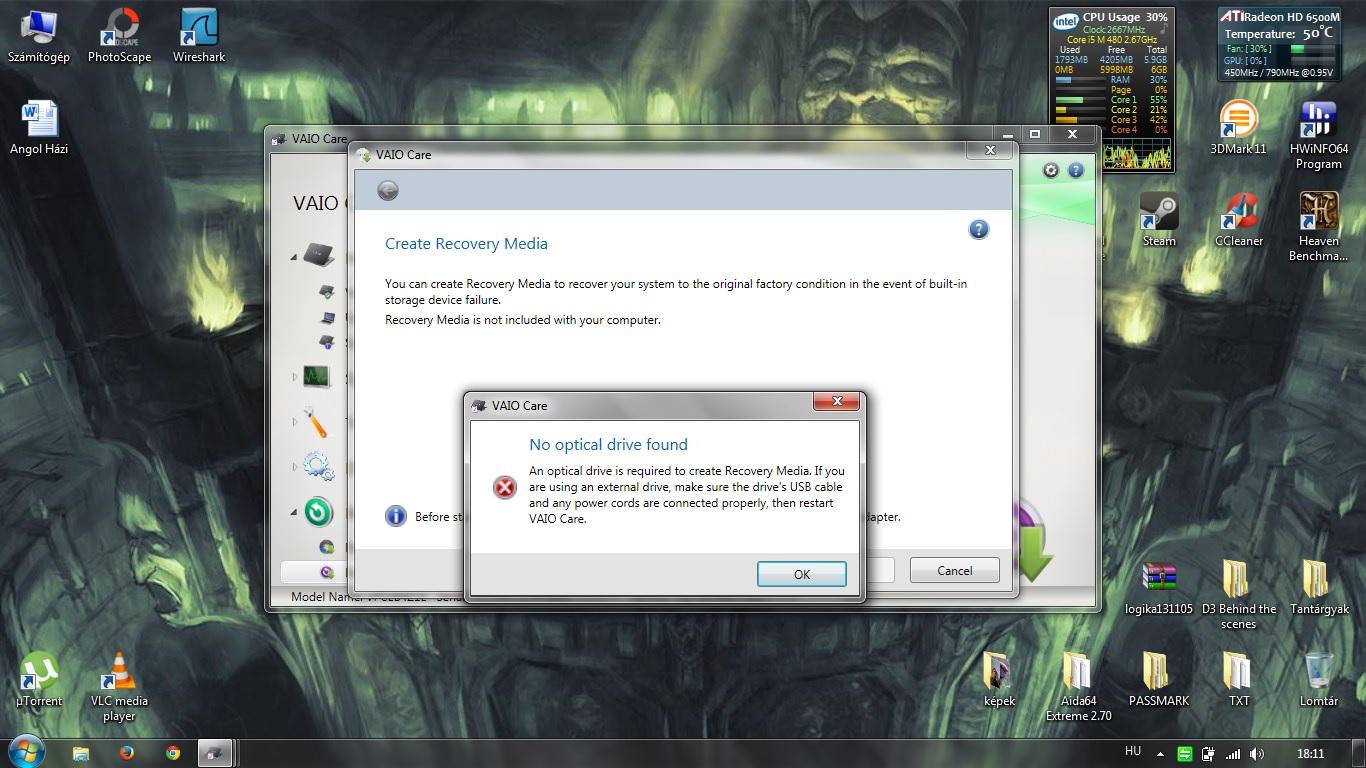Open the D3 Behind the scenes folder
The image size is (1366, 768).
1238,595
